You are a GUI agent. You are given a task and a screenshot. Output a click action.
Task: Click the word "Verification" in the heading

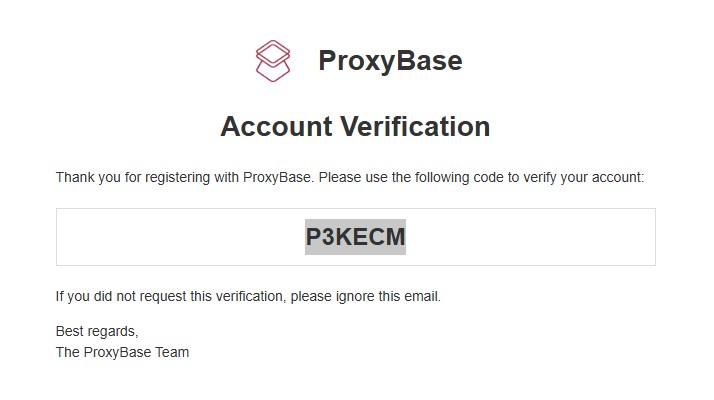click(x=415, y=127)
